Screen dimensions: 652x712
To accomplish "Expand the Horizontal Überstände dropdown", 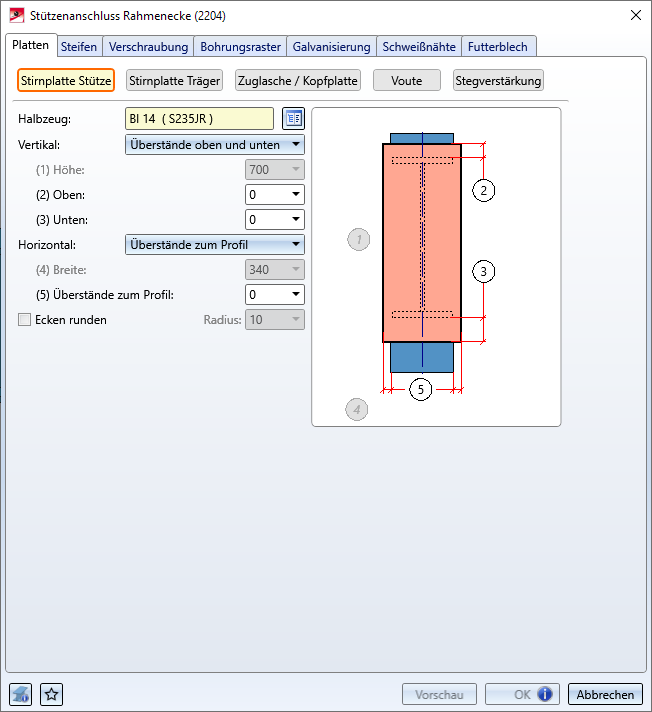I will [215, 244].
